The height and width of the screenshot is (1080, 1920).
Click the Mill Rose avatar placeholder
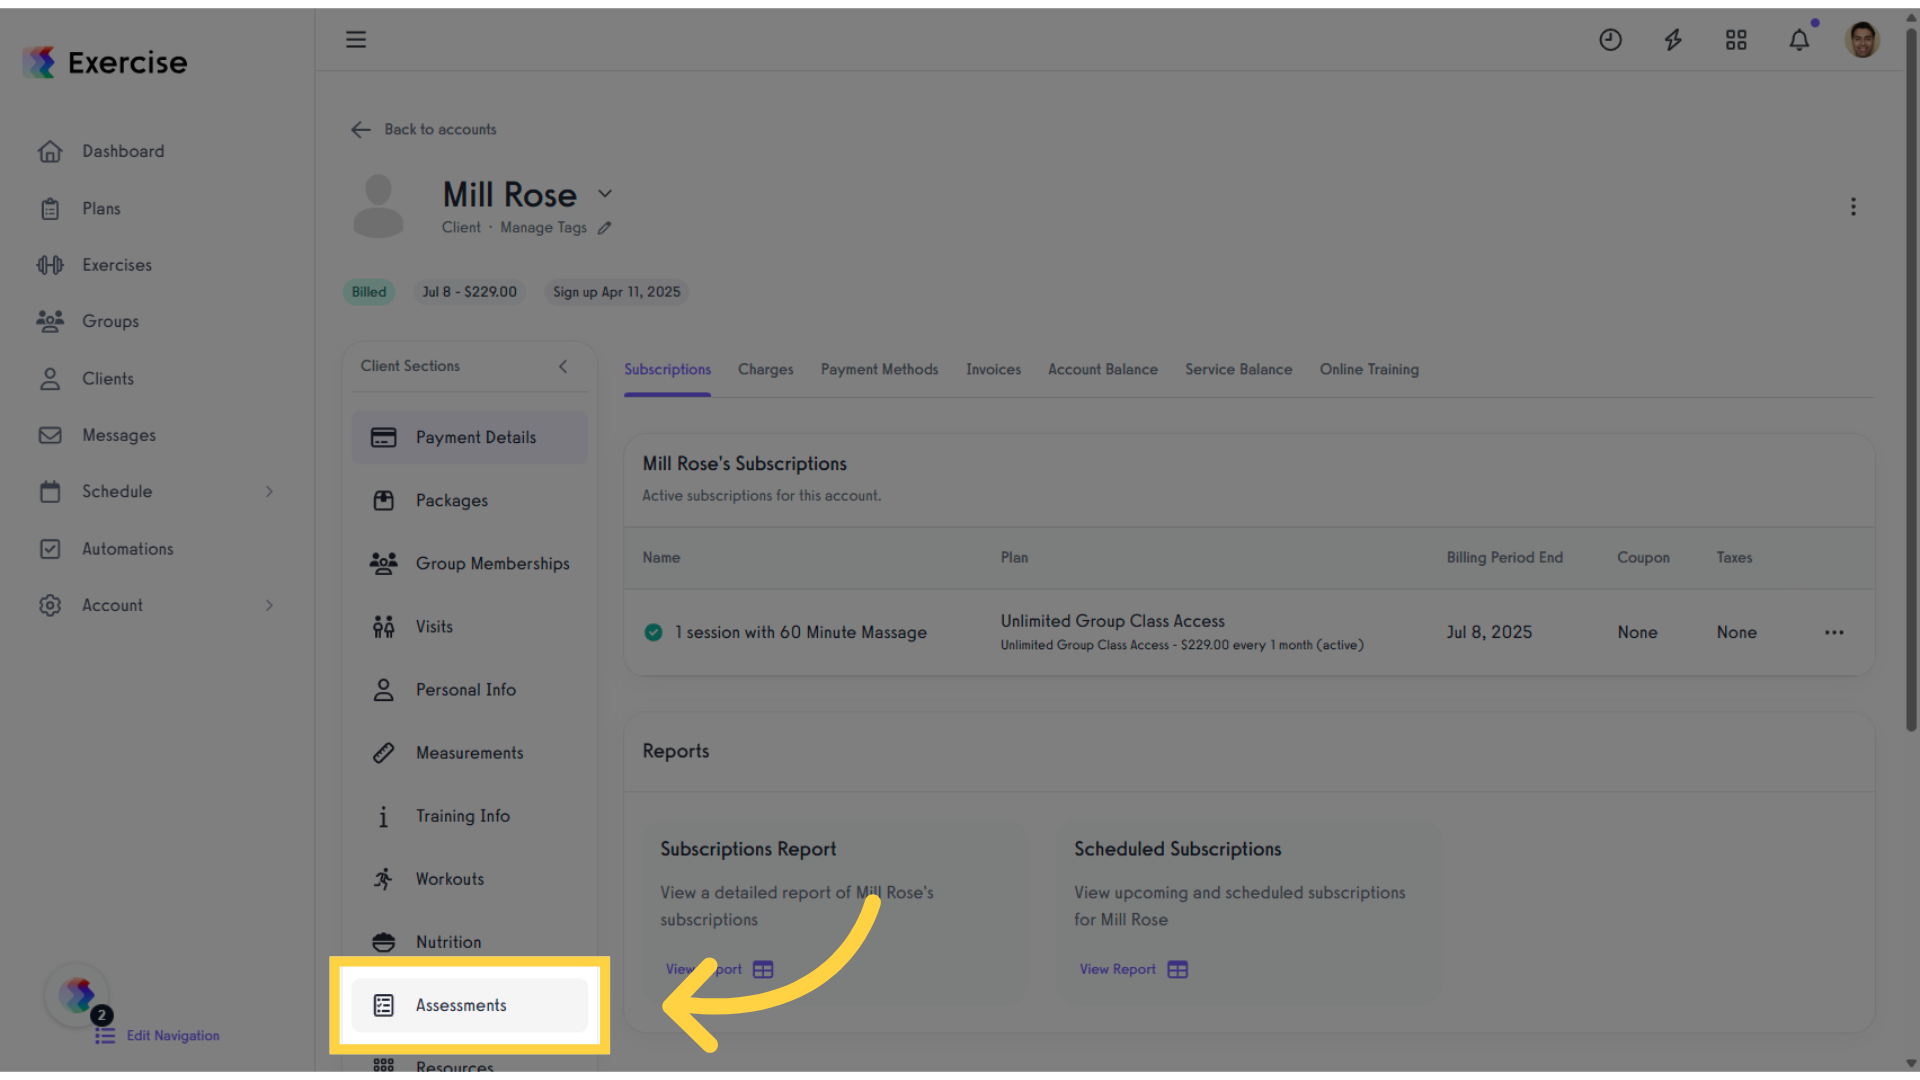[x=378, y=206]
